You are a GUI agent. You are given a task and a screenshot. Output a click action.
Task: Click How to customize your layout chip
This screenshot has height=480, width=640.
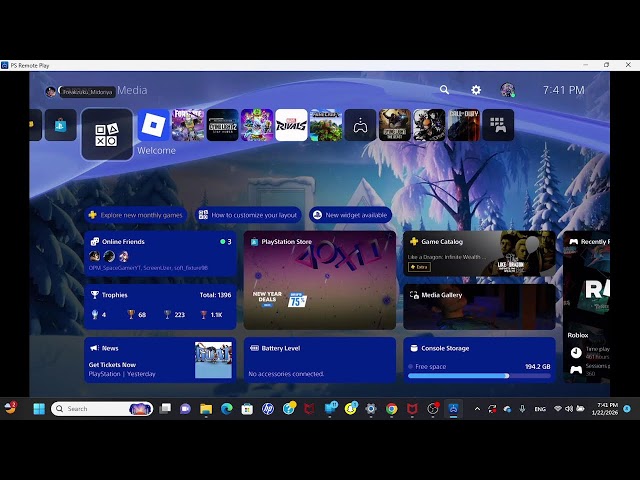pos(248,215)
